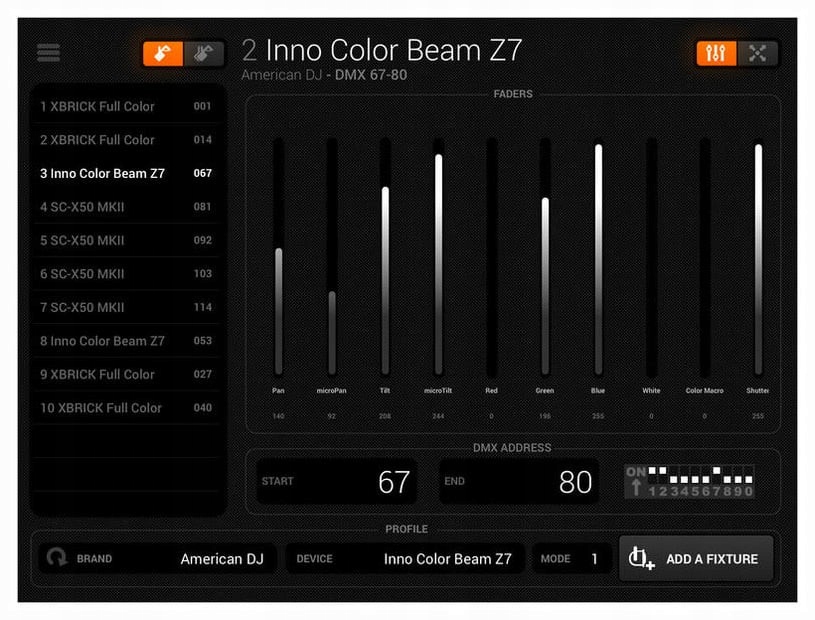Screen dimensions: 815x620
Task: Click the Color Macro fader track
Action: point(705,257)
